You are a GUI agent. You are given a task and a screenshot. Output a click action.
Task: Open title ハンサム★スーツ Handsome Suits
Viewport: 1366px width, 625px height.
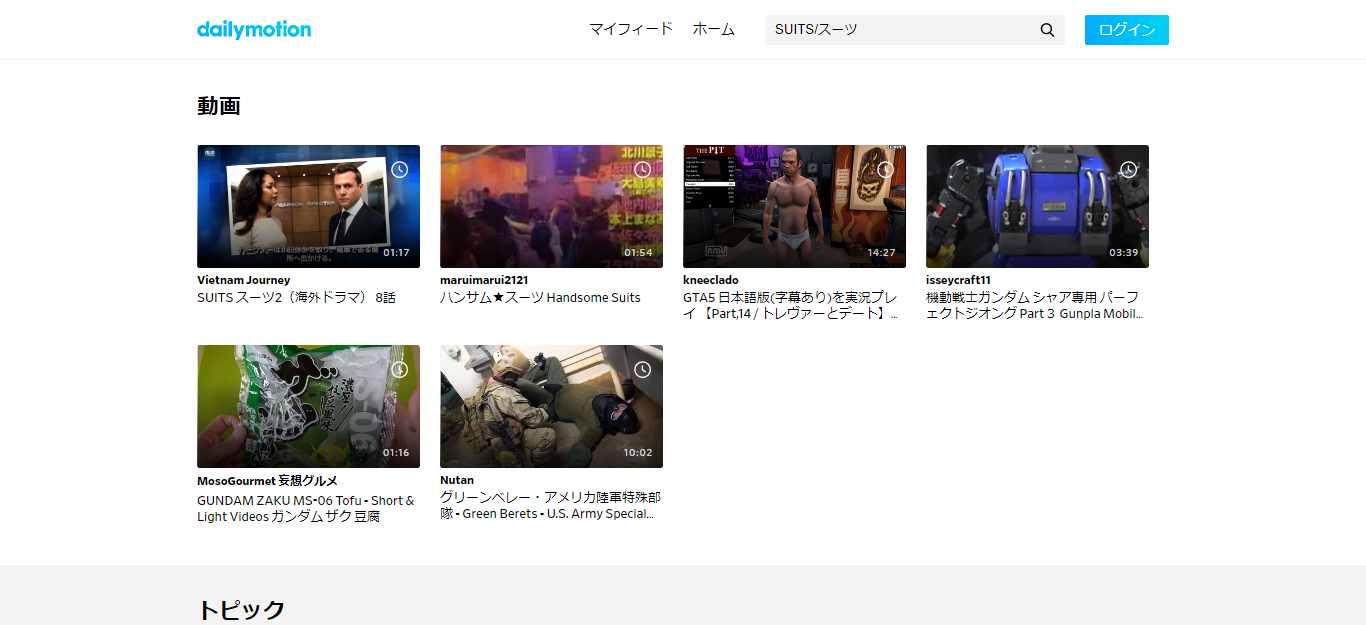tap(540, 298)
